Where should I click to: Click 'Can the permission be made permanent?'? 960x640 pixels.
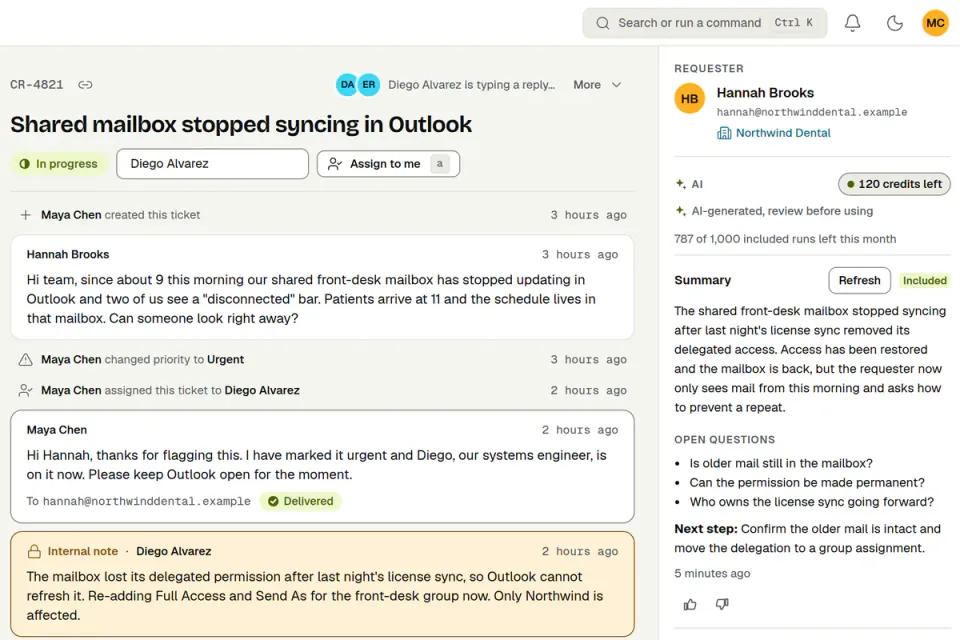(807, 483)
